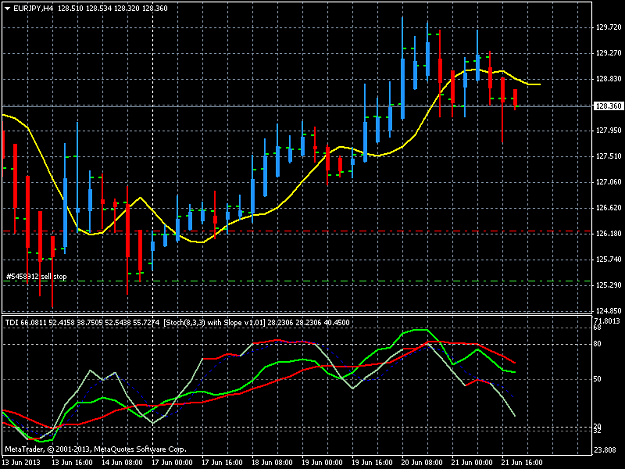Click the 17 Jun 00:00 time label
Screen dimensions: 625x469
click(172, 463)
